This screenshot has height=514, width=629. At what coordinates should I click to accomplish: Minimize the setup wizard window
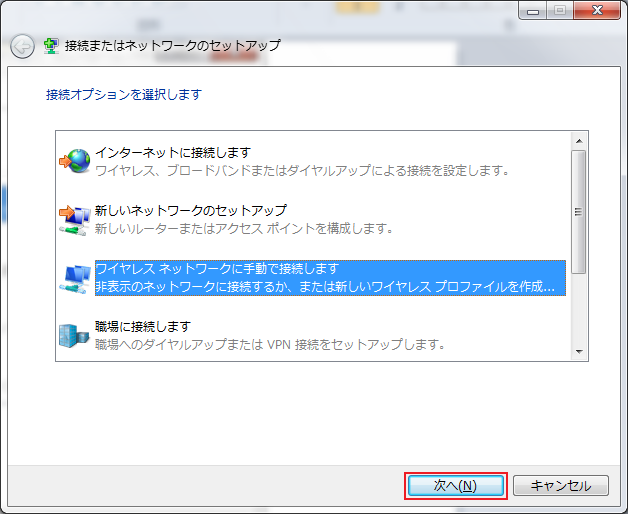[x=534, y=10]
